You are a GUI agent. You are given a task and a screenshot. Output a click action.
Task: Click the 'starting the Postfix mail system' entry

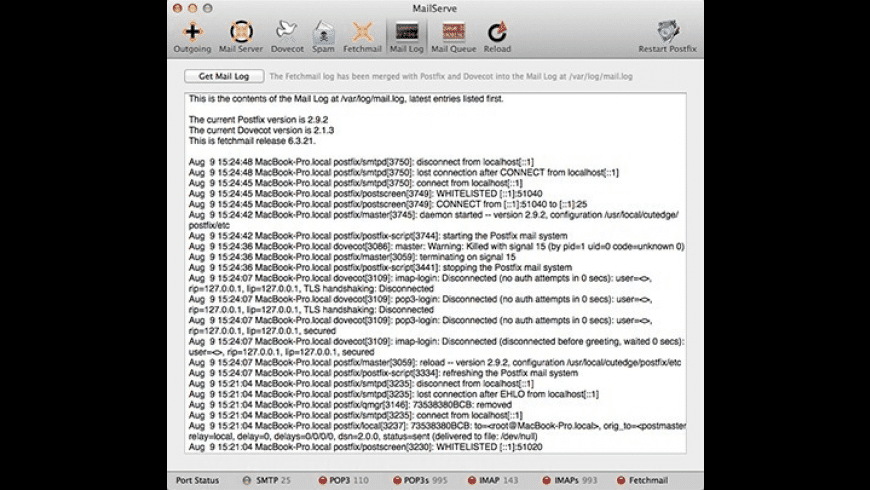click(x=378, y=236)
